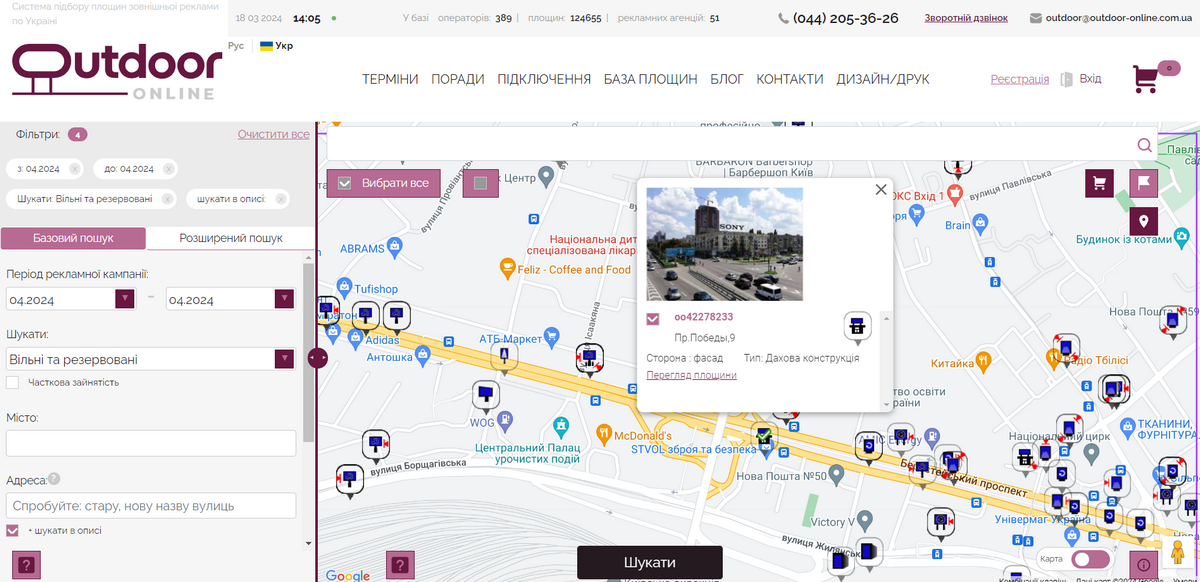Click the cart icon on map
The height and width of the screenshot is (582, 1200).
click(x=1100, y=183)
